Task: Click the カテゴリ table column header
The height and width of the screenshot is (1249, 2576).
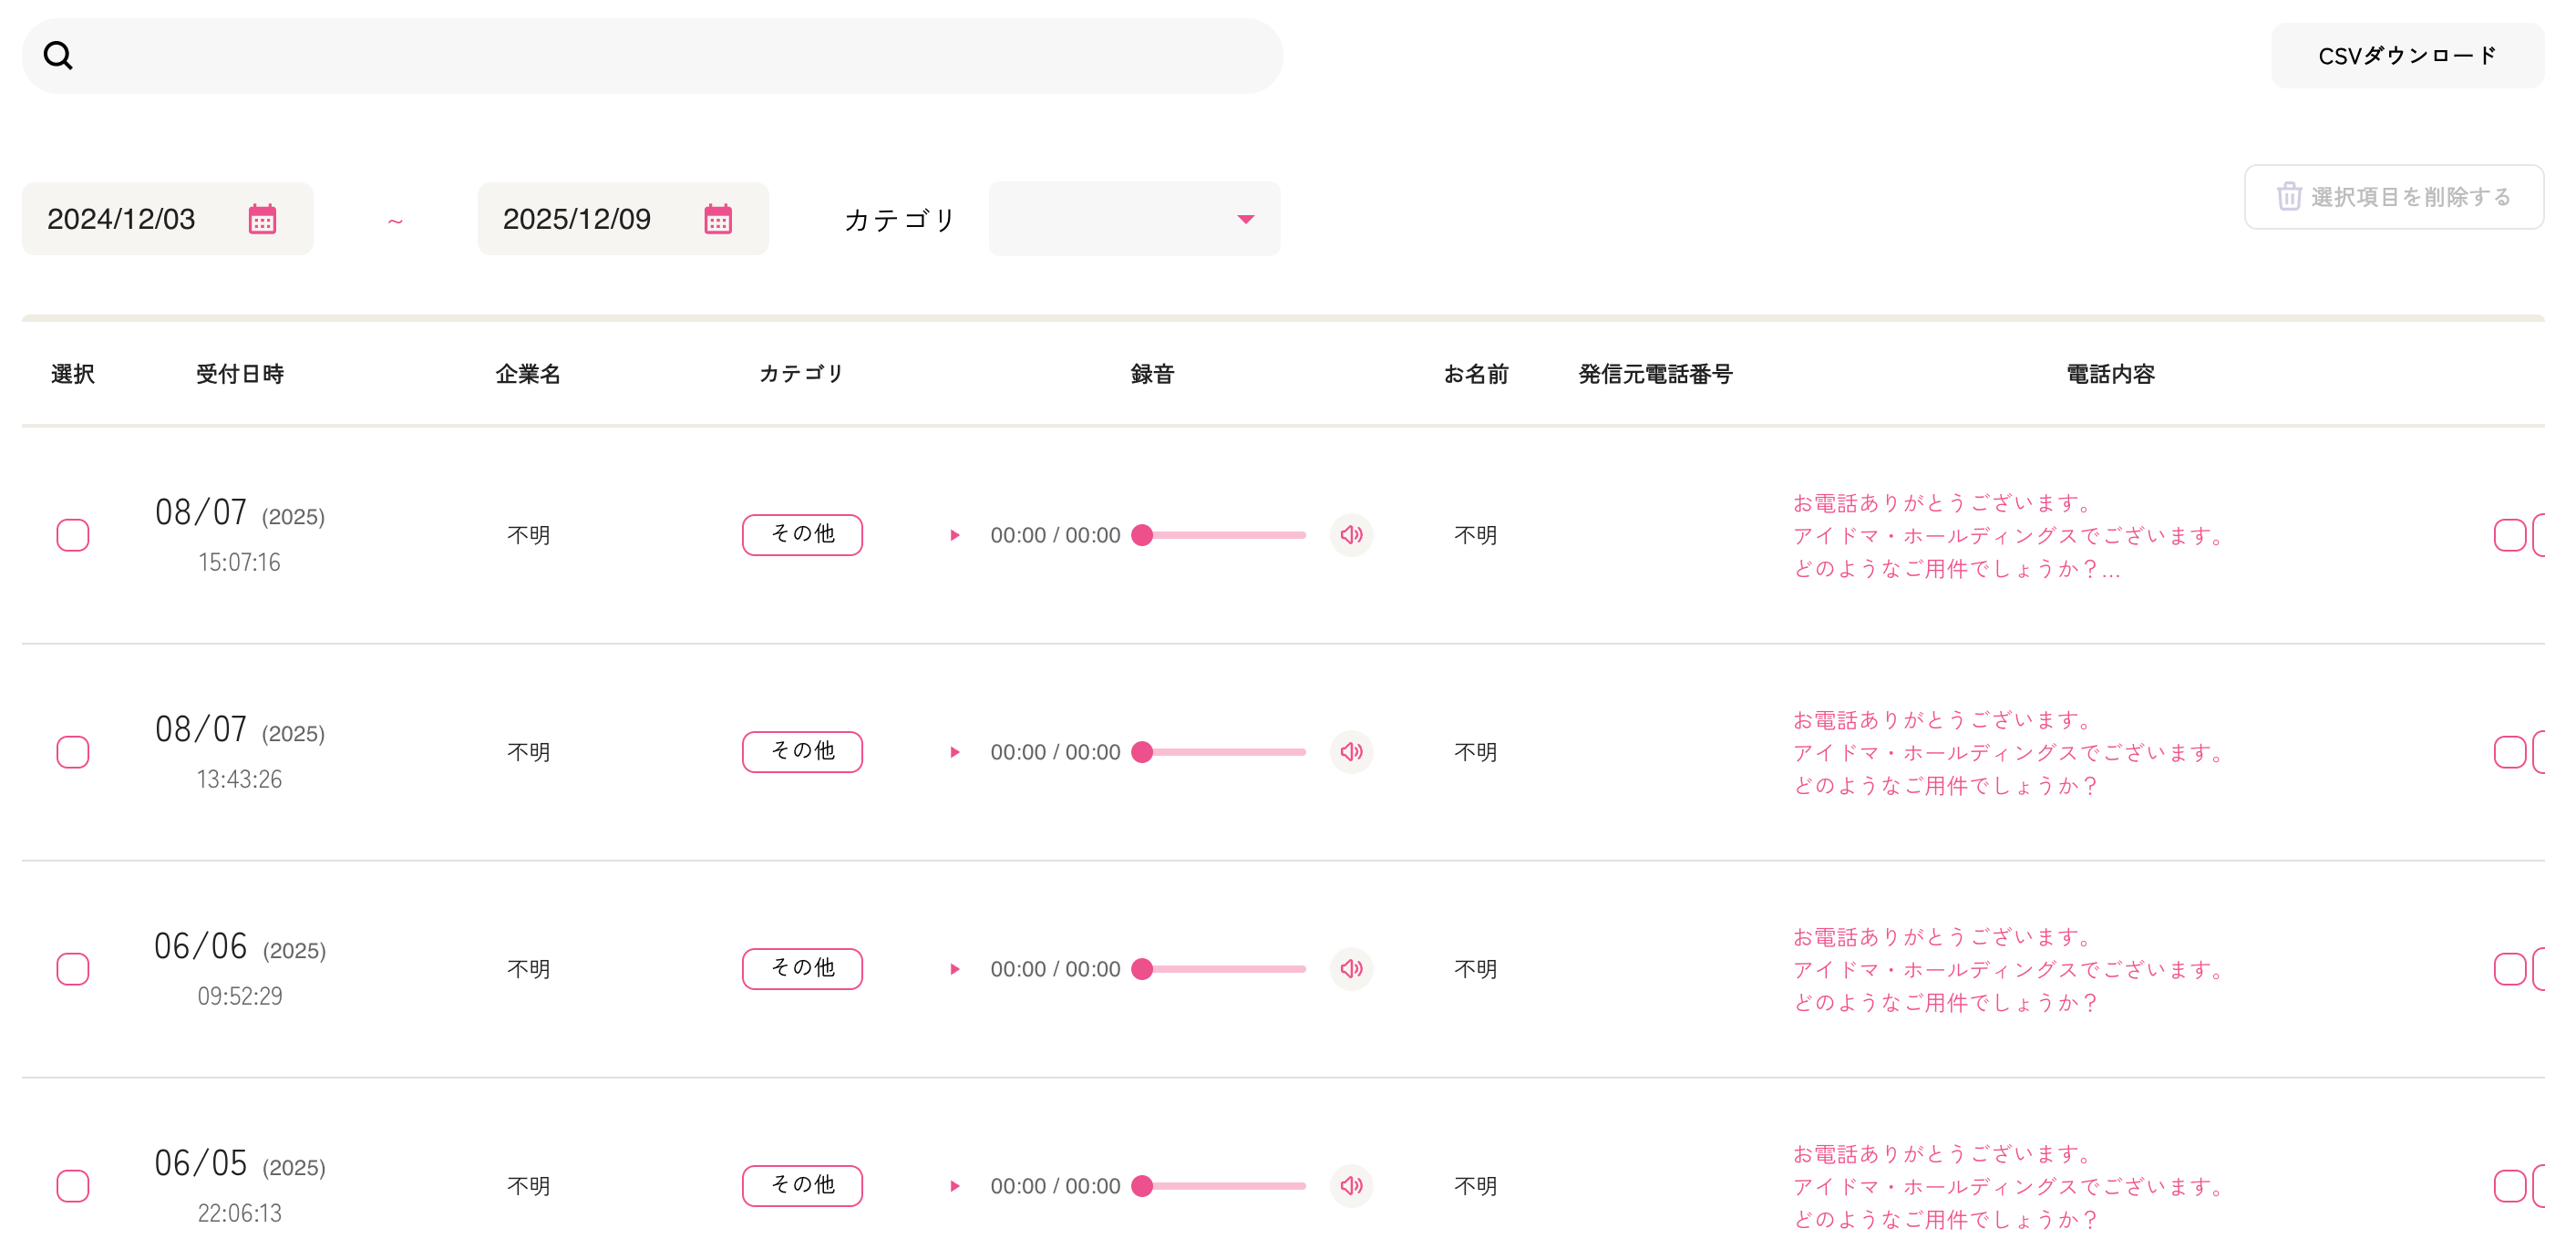Action: click(x=801, y=374)
